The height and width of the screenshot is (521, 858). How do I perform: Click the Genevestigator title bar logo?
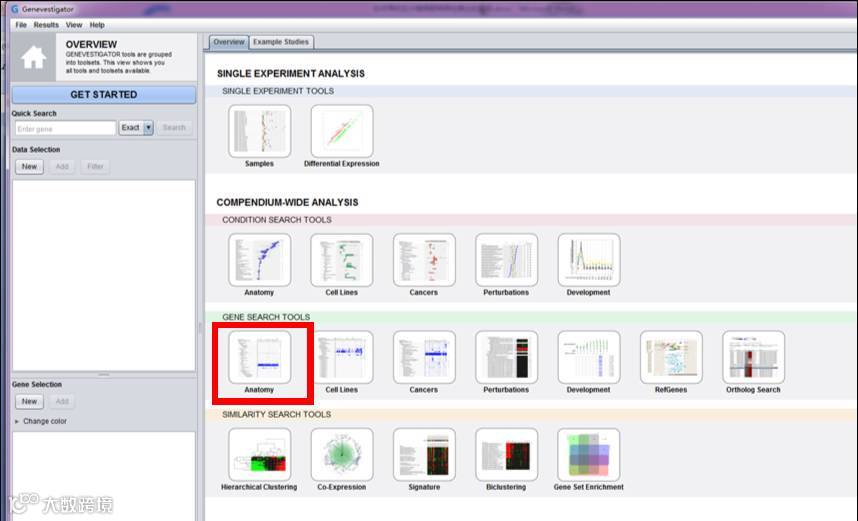click(15, 9)
